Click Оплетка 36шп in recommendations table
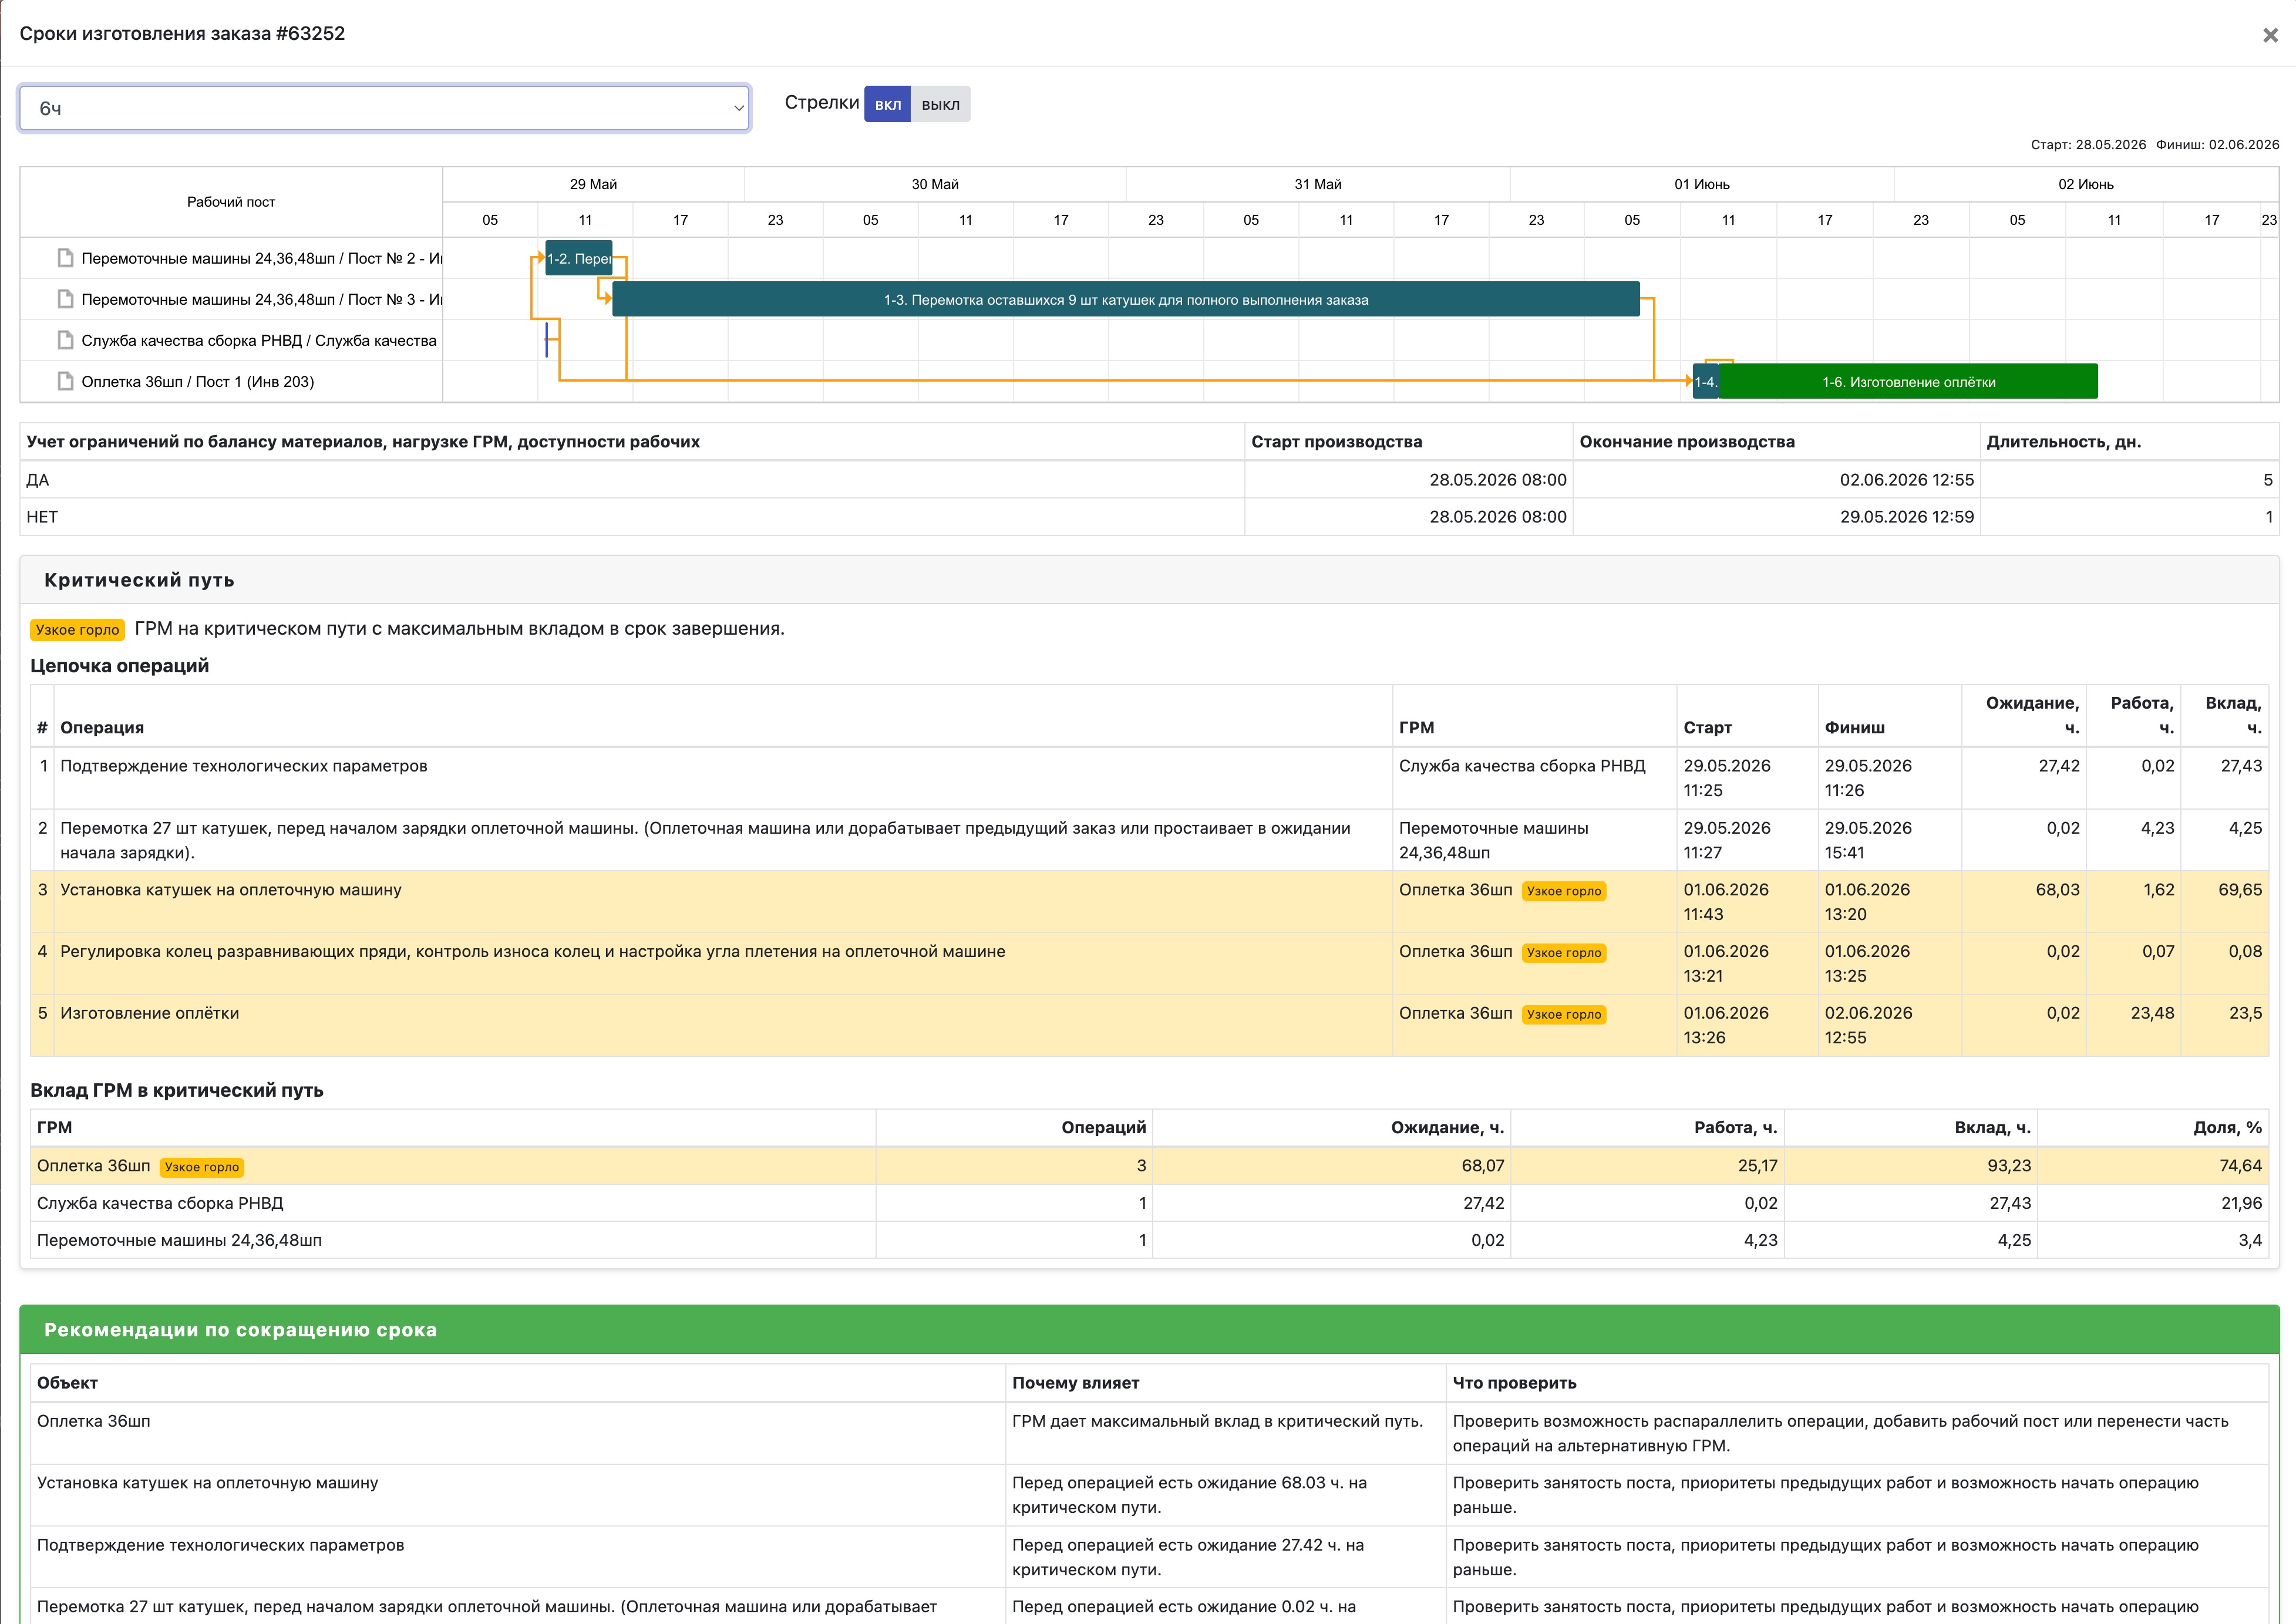 (x=93, y=1421)
